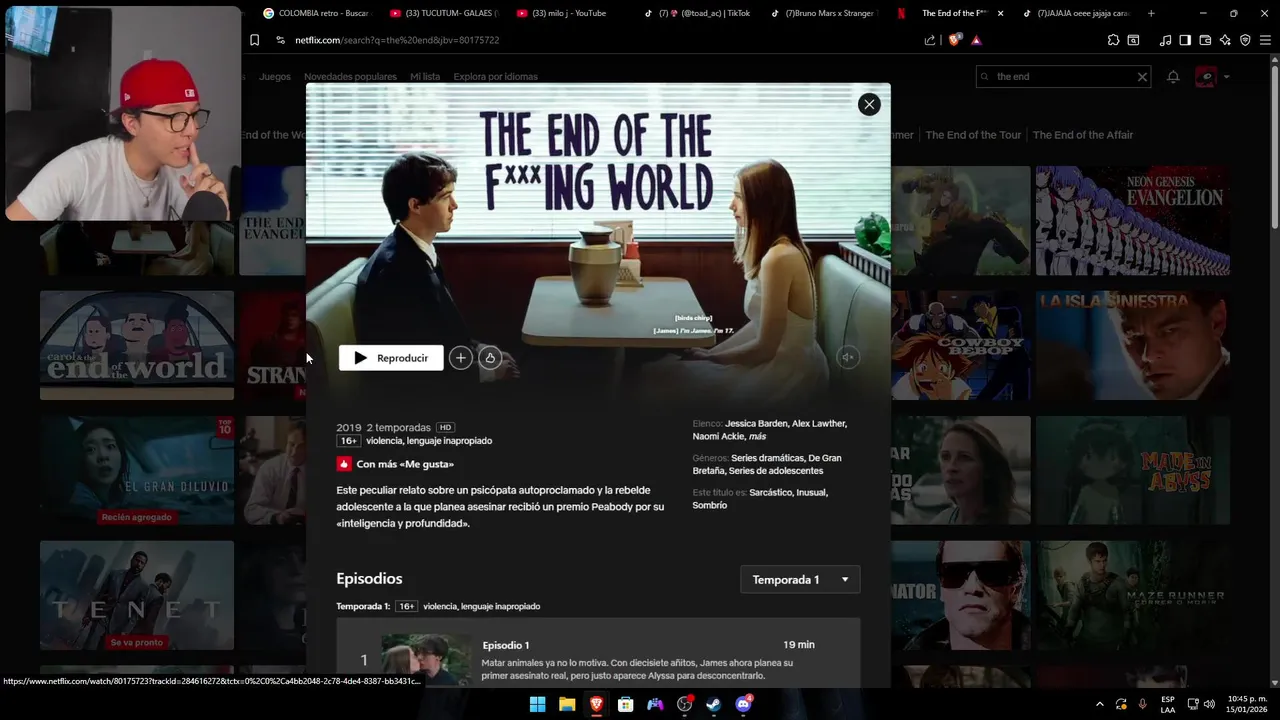Open Neon Genesis Evangelion thumbnail
1280x720 pixels.
click(1133, 221)
